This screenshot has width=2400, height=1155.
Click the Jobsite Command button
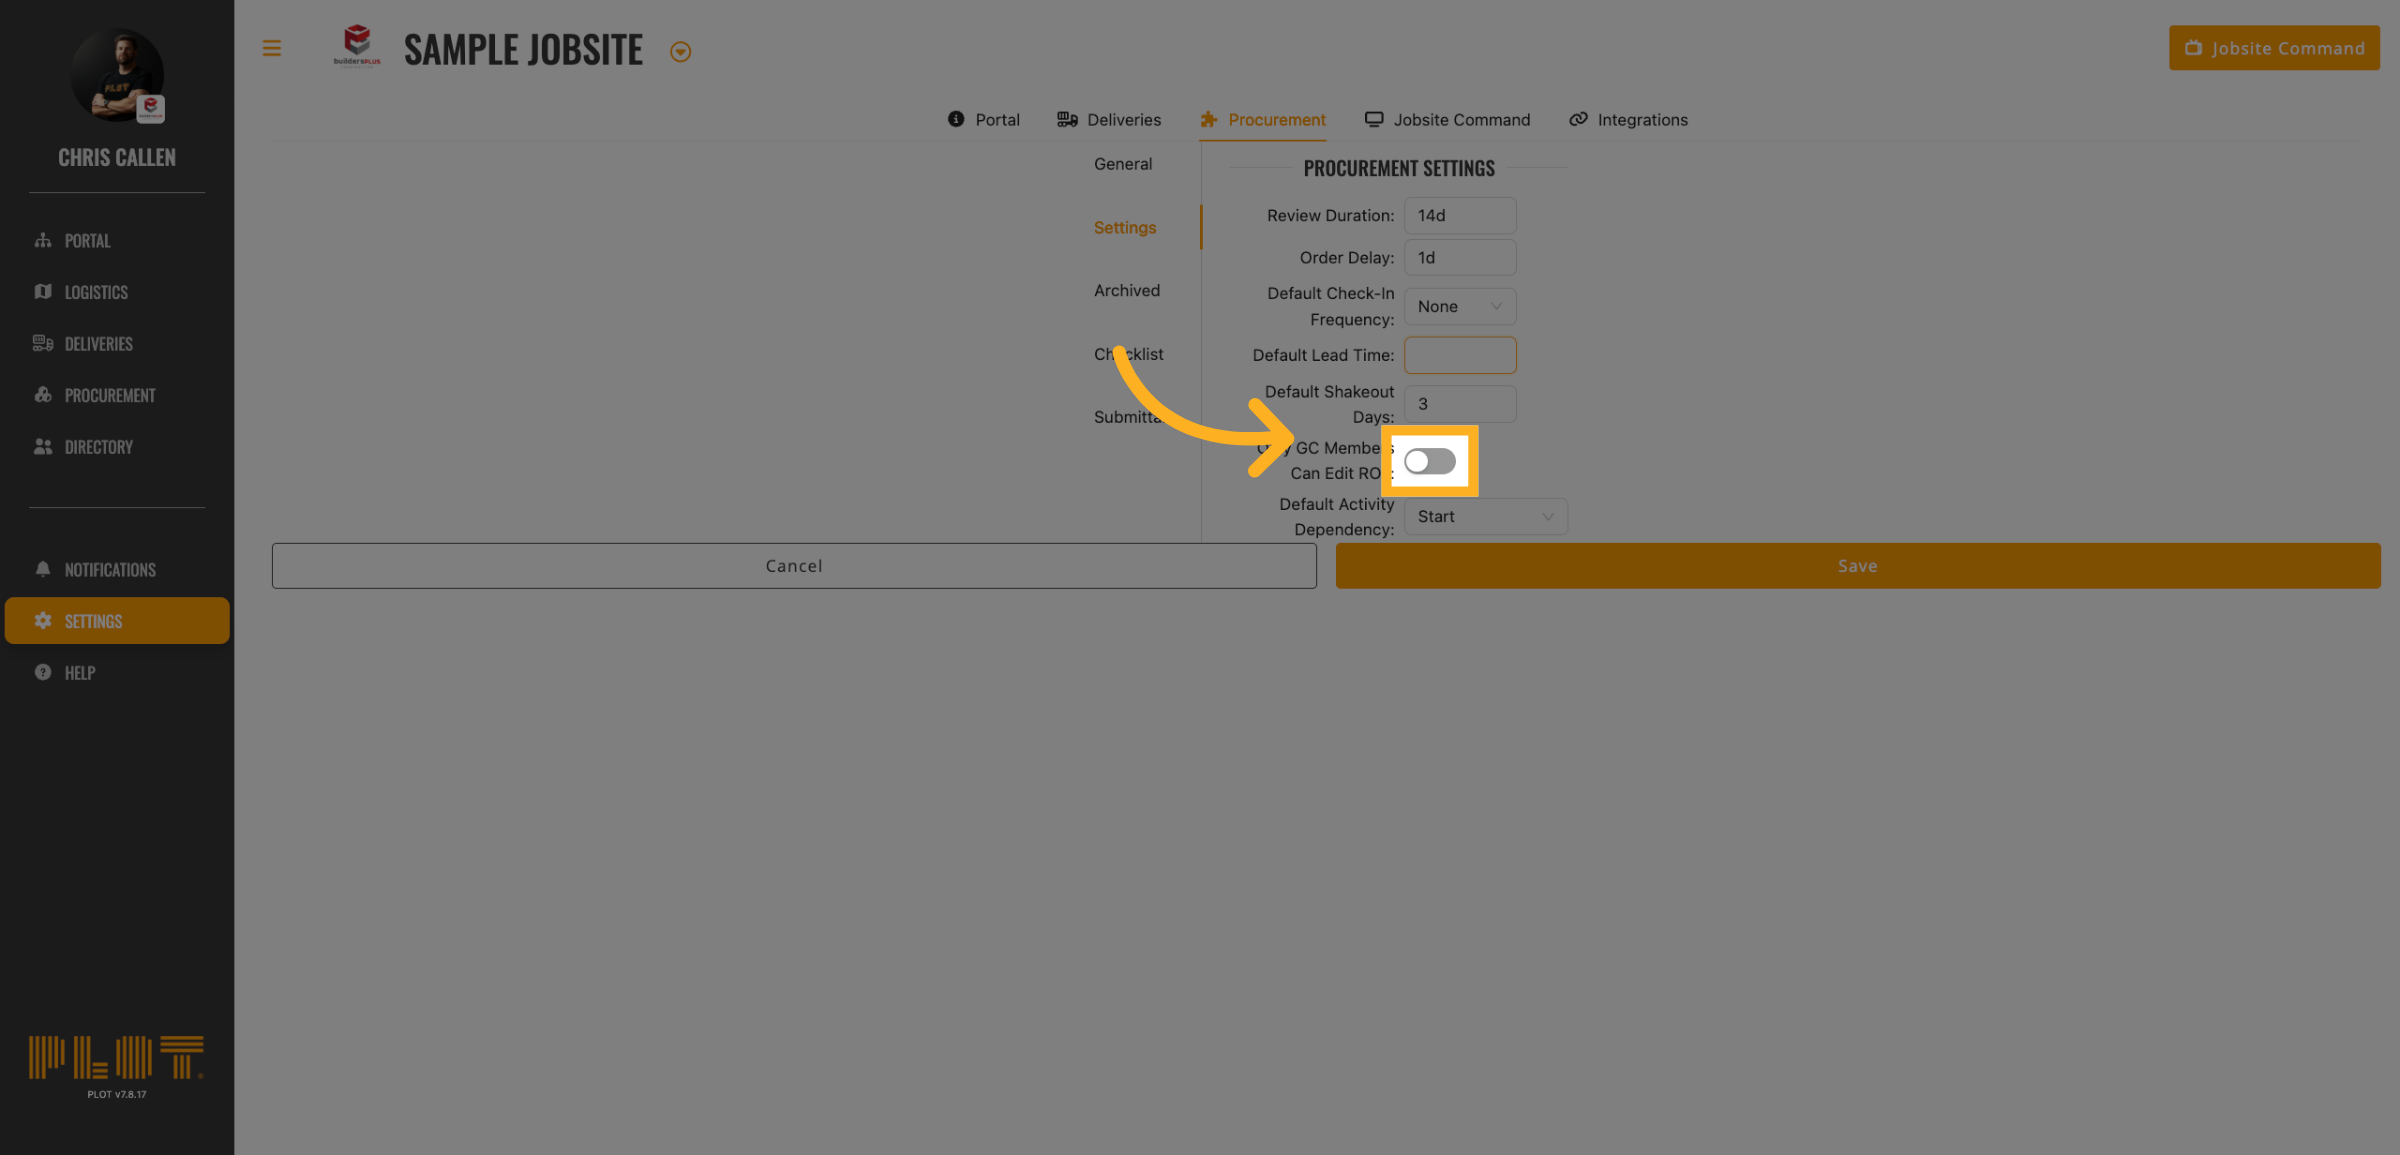click(x=2274, y=48)
